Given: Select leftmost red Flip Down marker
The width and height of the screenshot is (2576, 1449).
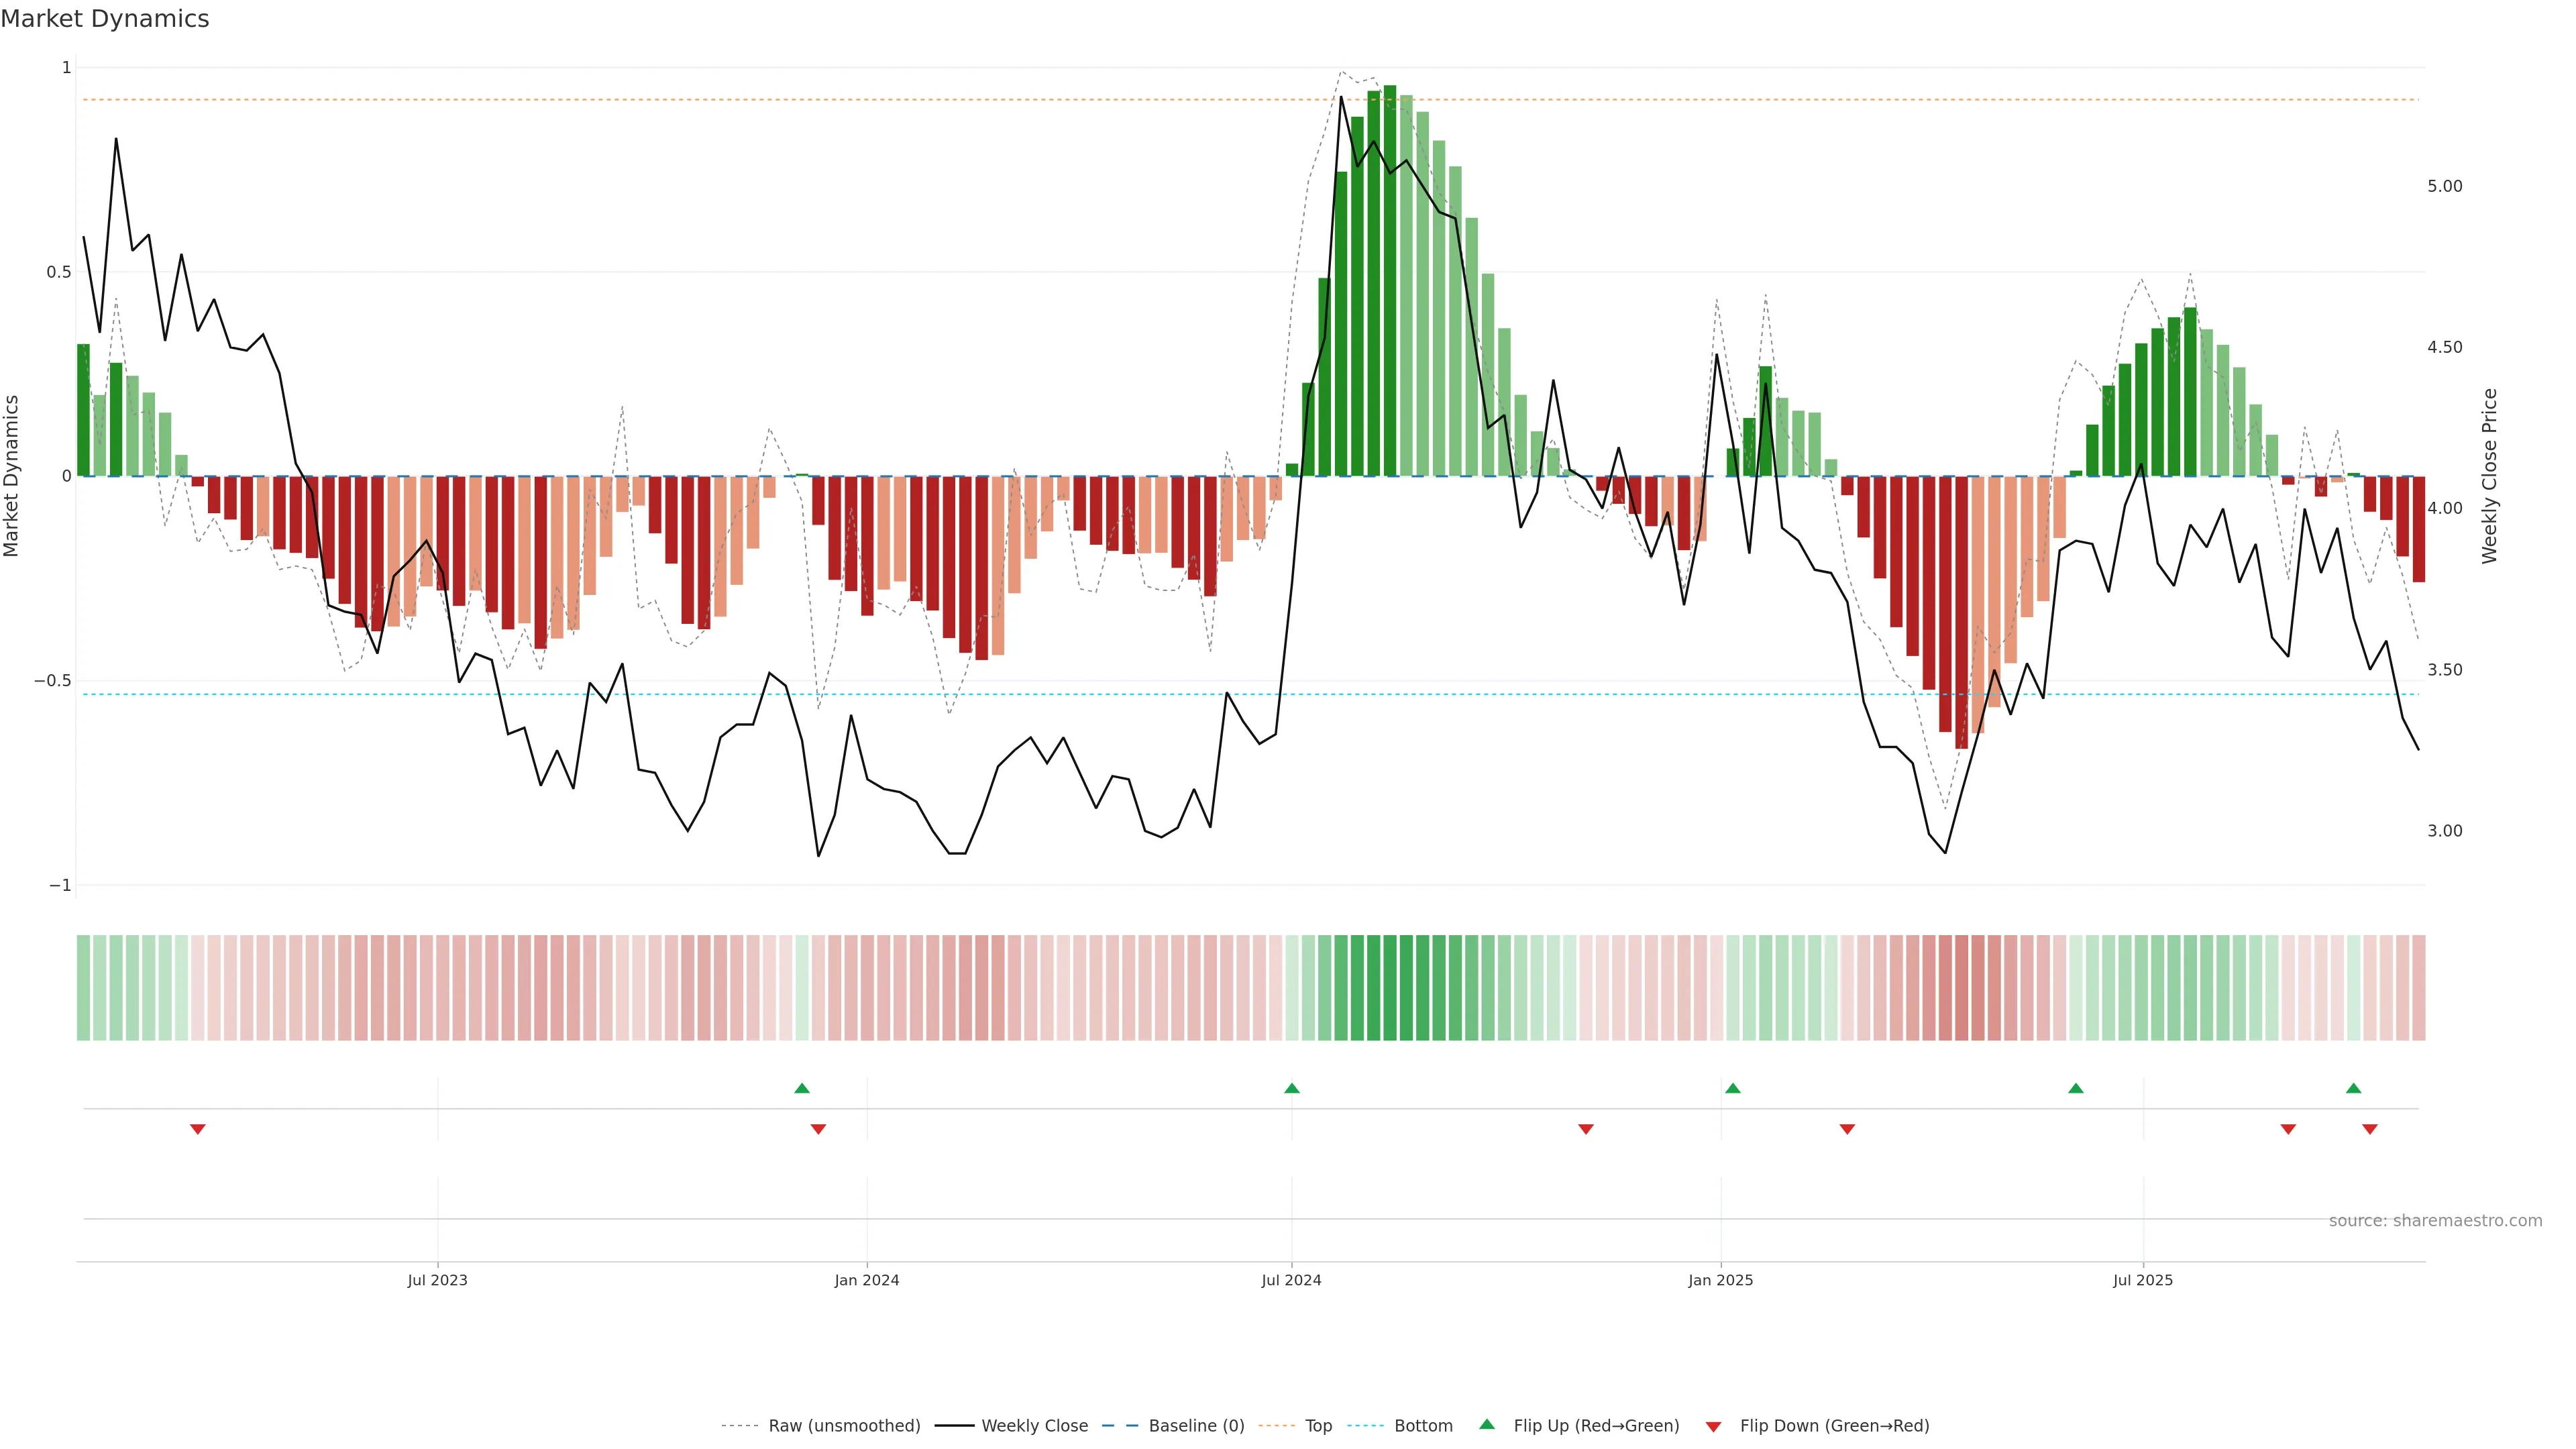Looking at the screenshot, I should tap(198, 1129).
